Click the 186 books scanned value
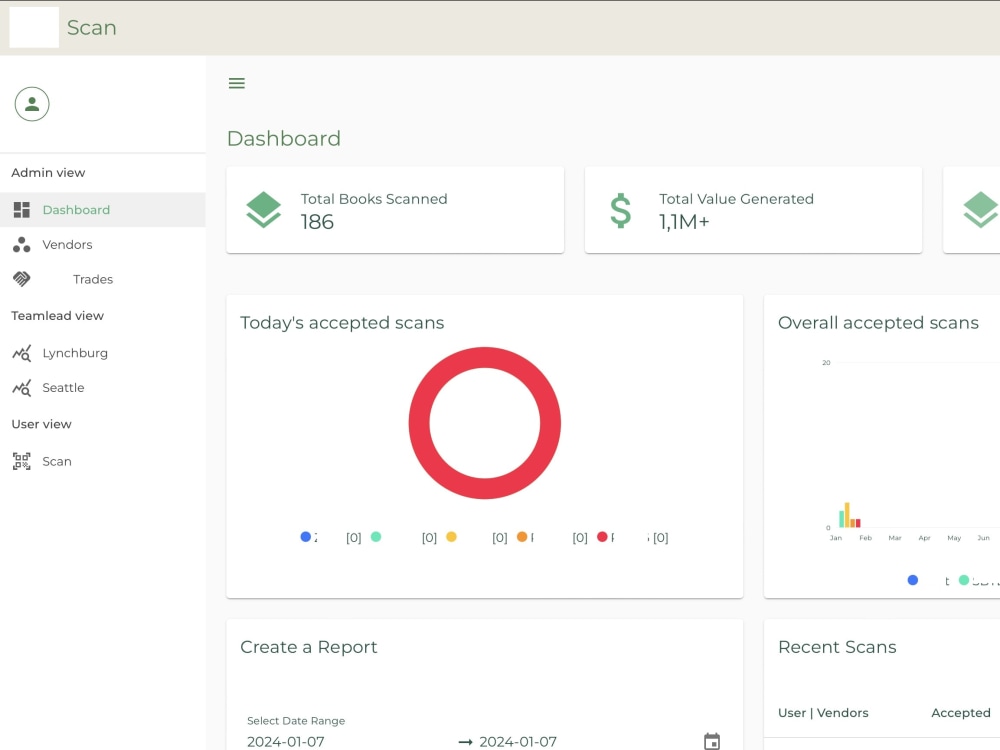Viewport: 1000px width, 750px height. (x=317, y=222)
